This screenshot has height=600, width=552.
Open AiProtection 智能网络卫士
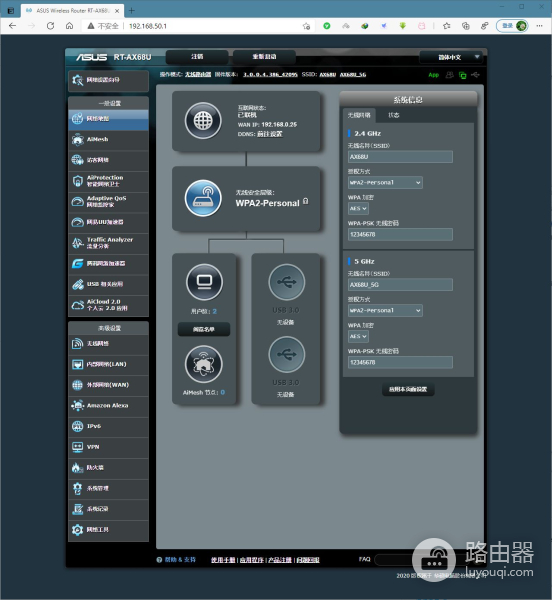(x=108, y=181)
